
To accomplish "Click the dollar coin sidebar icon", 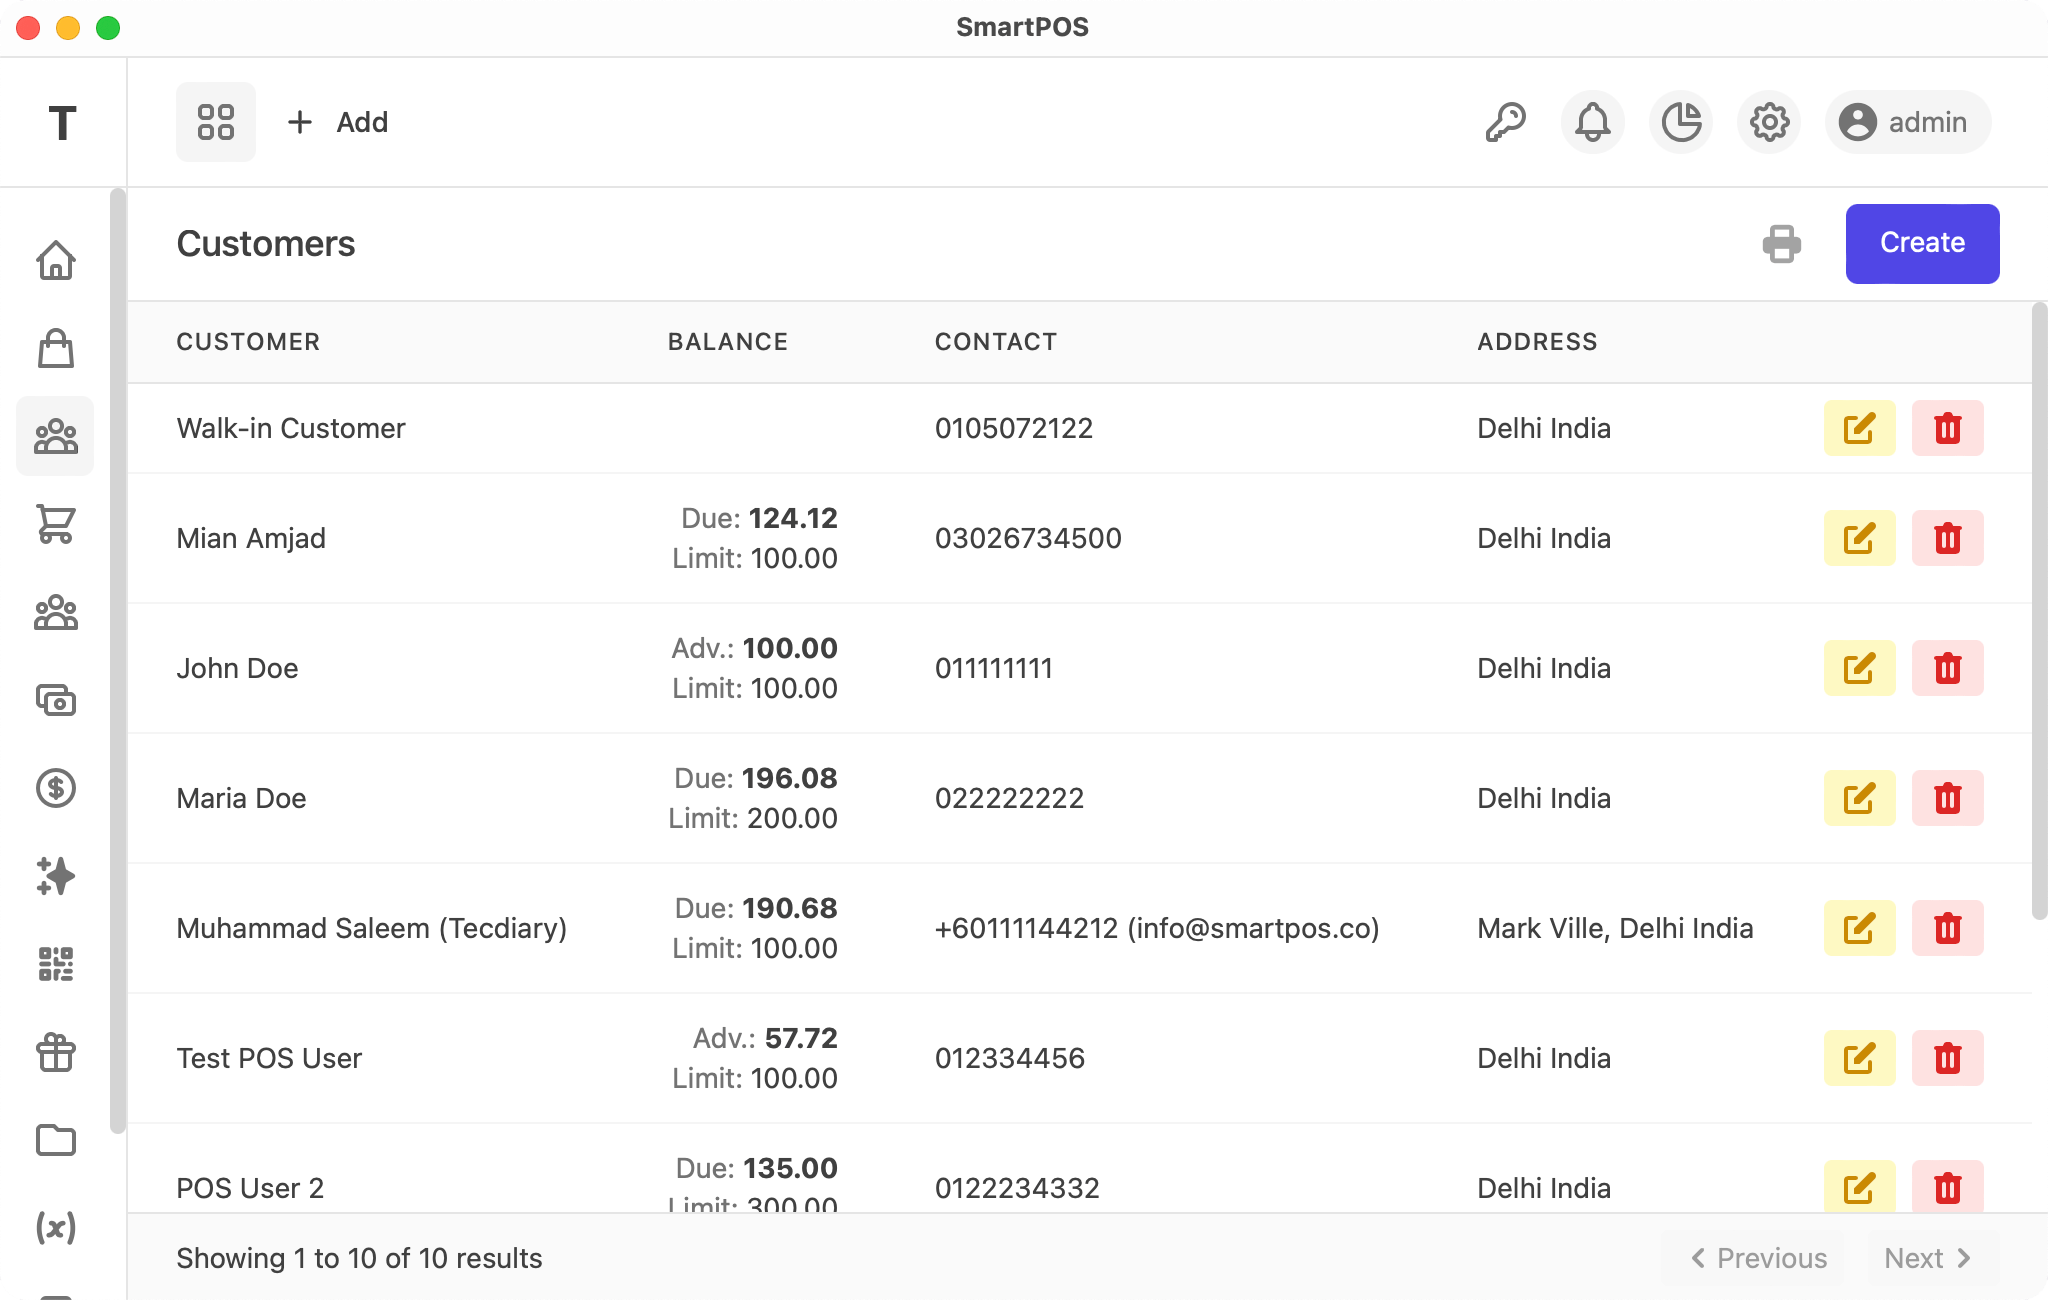I will [x=56, y=788].
